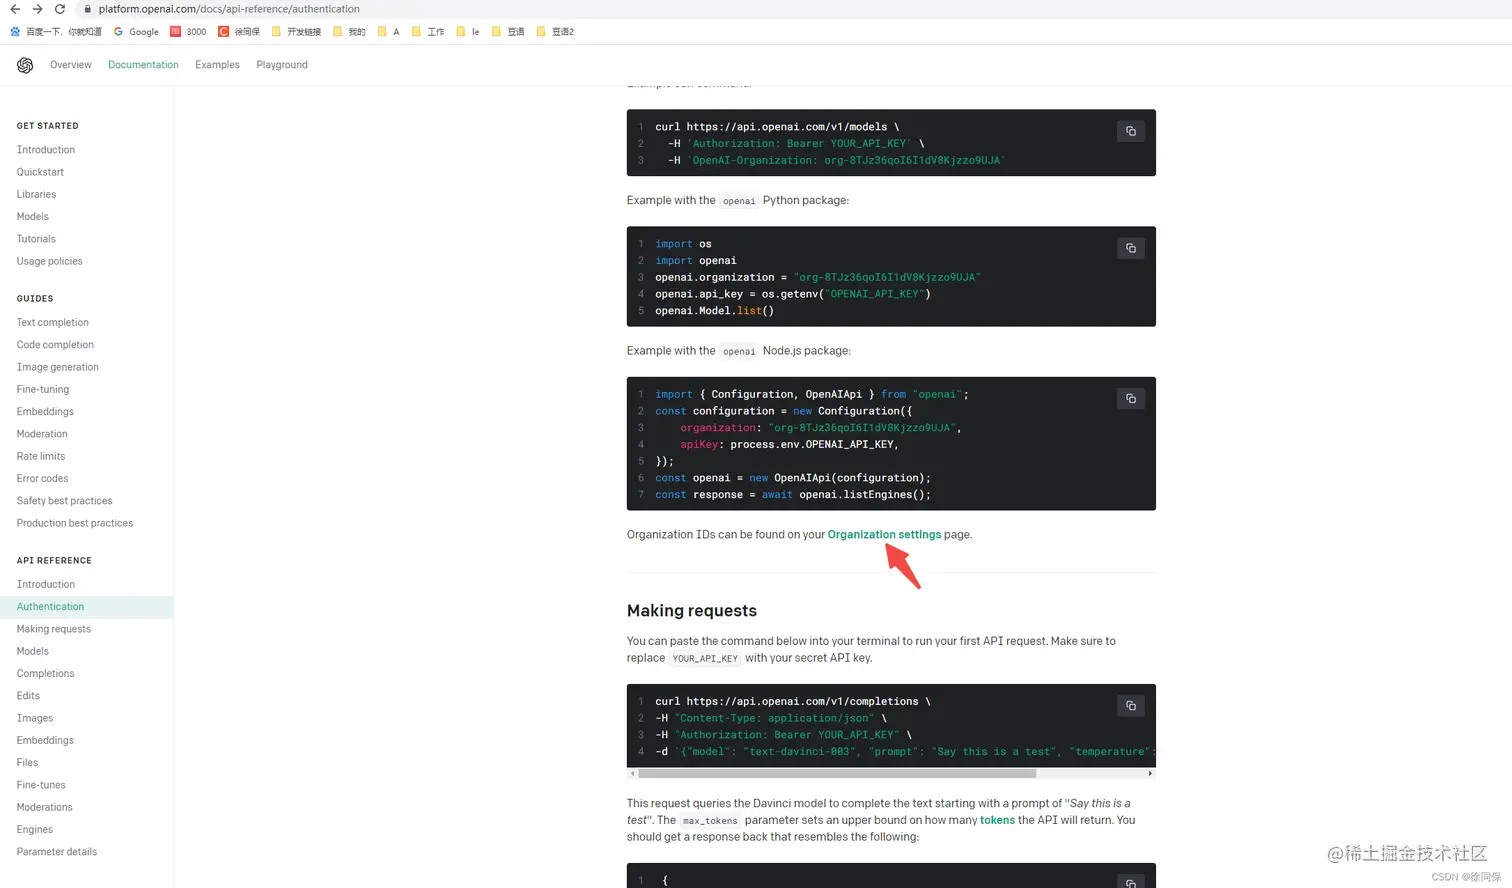Click the code scrollbar right arrow

coord(1150,773)
